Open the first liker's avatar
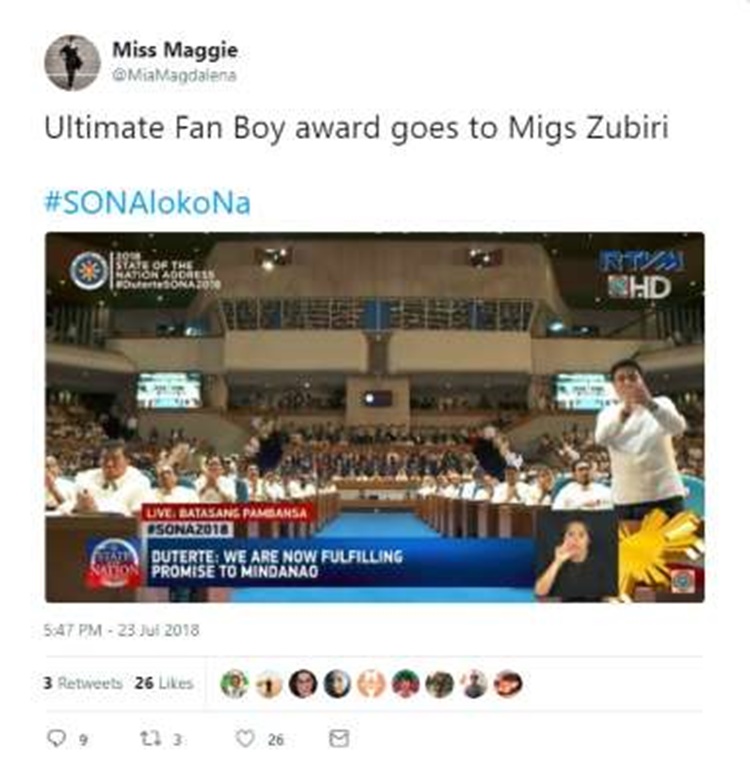Viewport: 750px width, 781px height. (235, 684)
